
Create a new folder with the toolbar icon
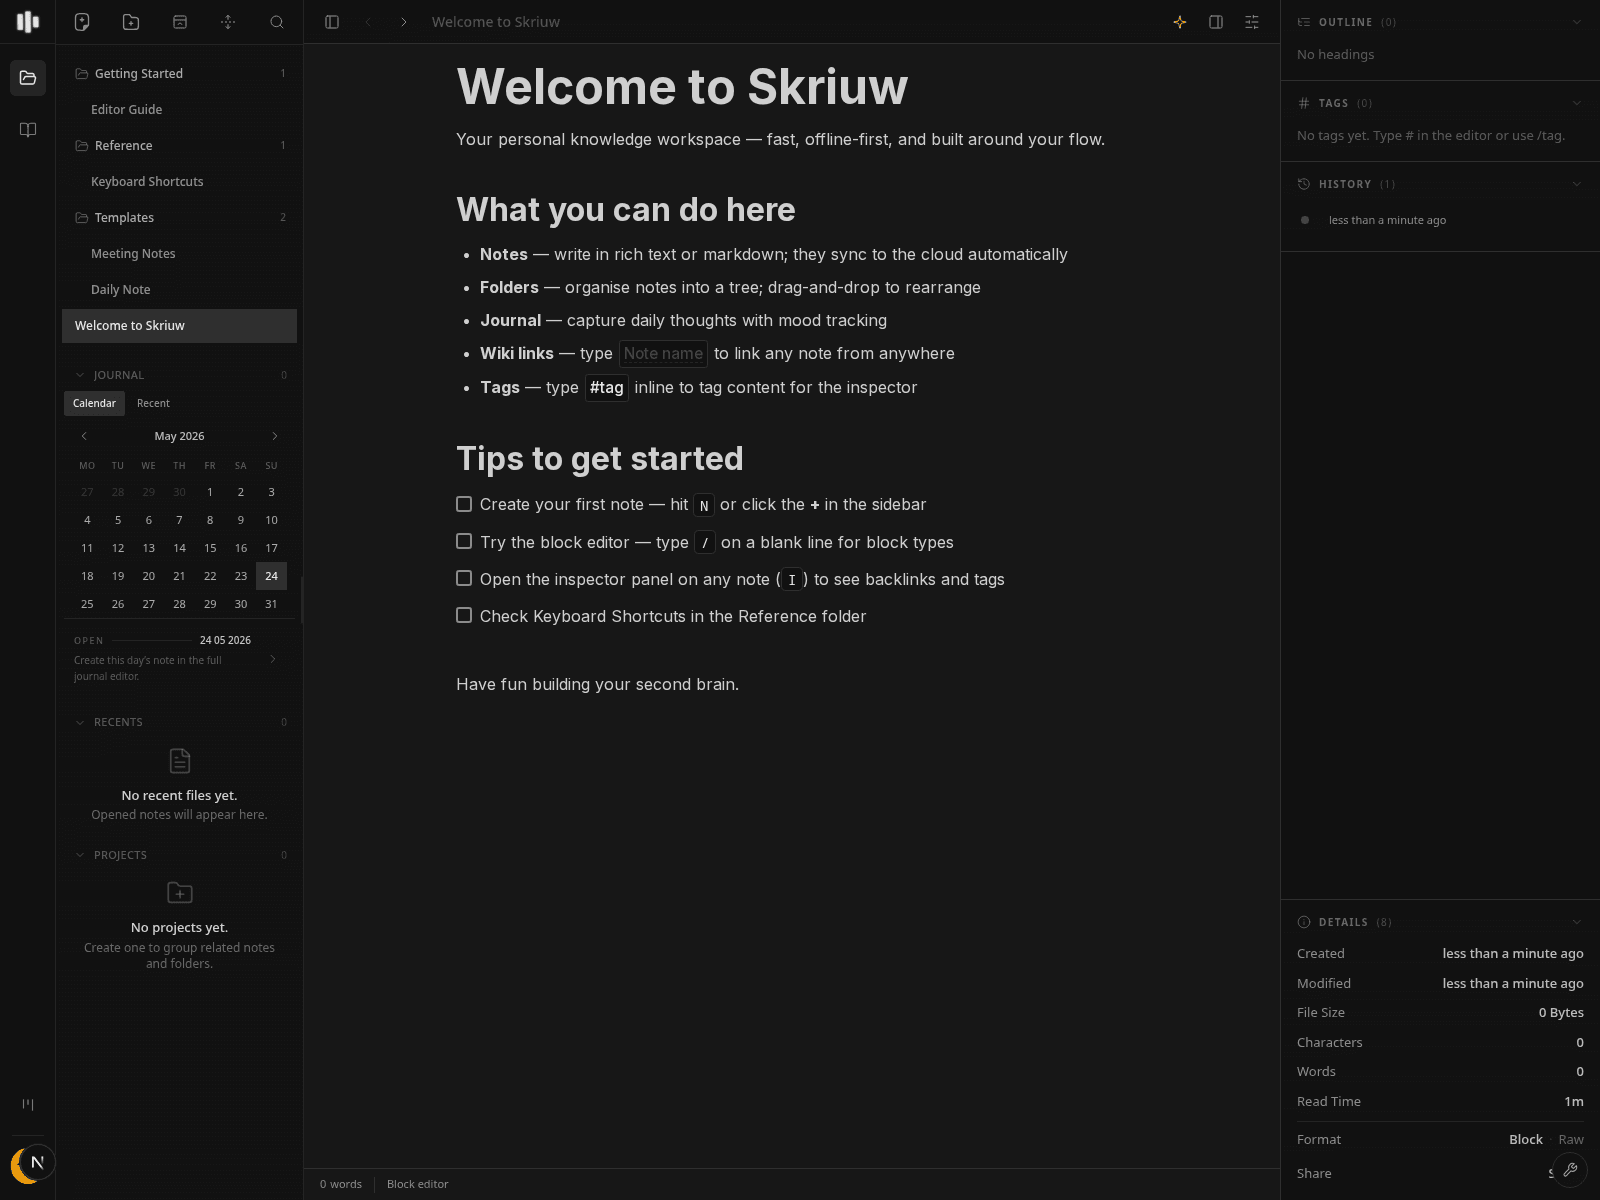[x=131, y=22]
